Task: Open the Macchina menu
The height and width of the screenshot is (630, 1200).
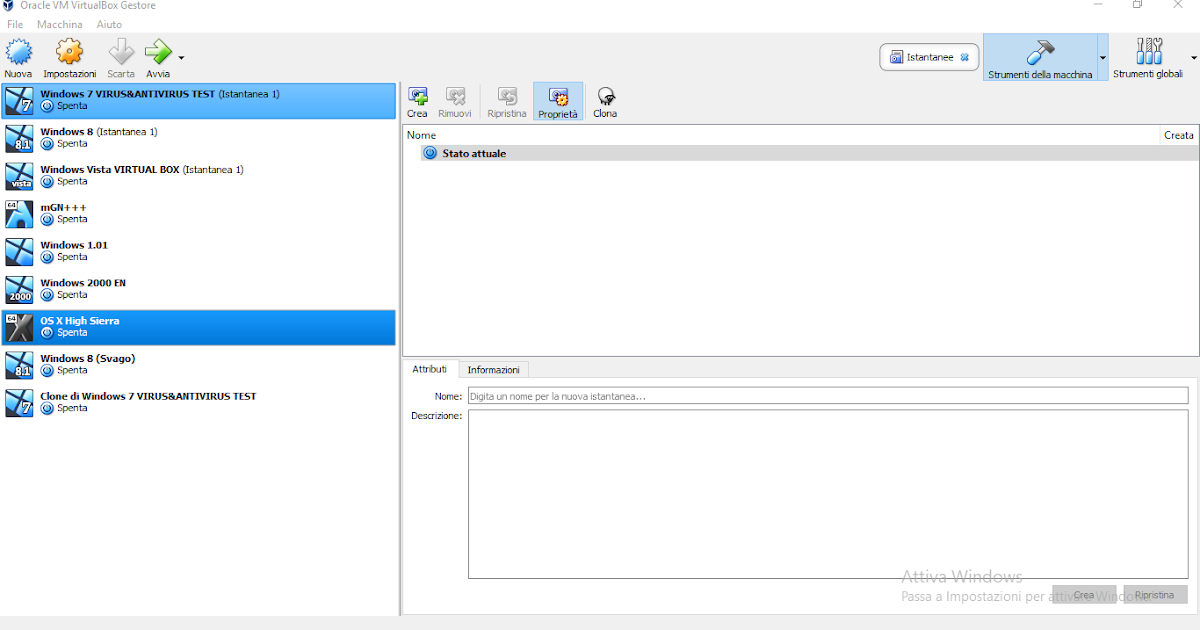Action: 59,24
